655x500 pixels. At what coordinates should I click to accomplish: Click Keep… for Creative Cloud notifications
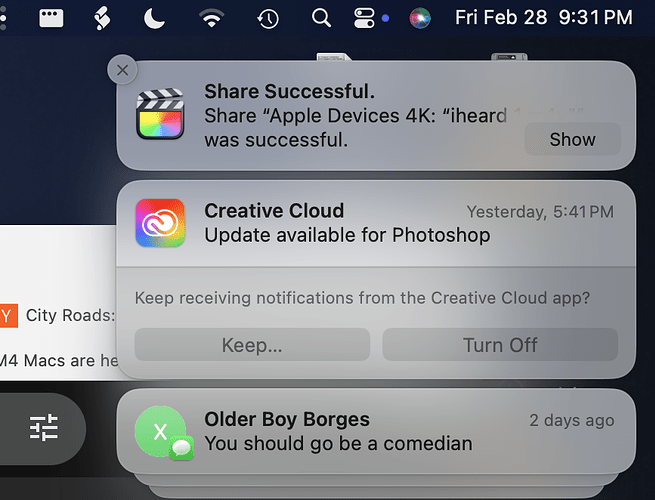point(252,345)
